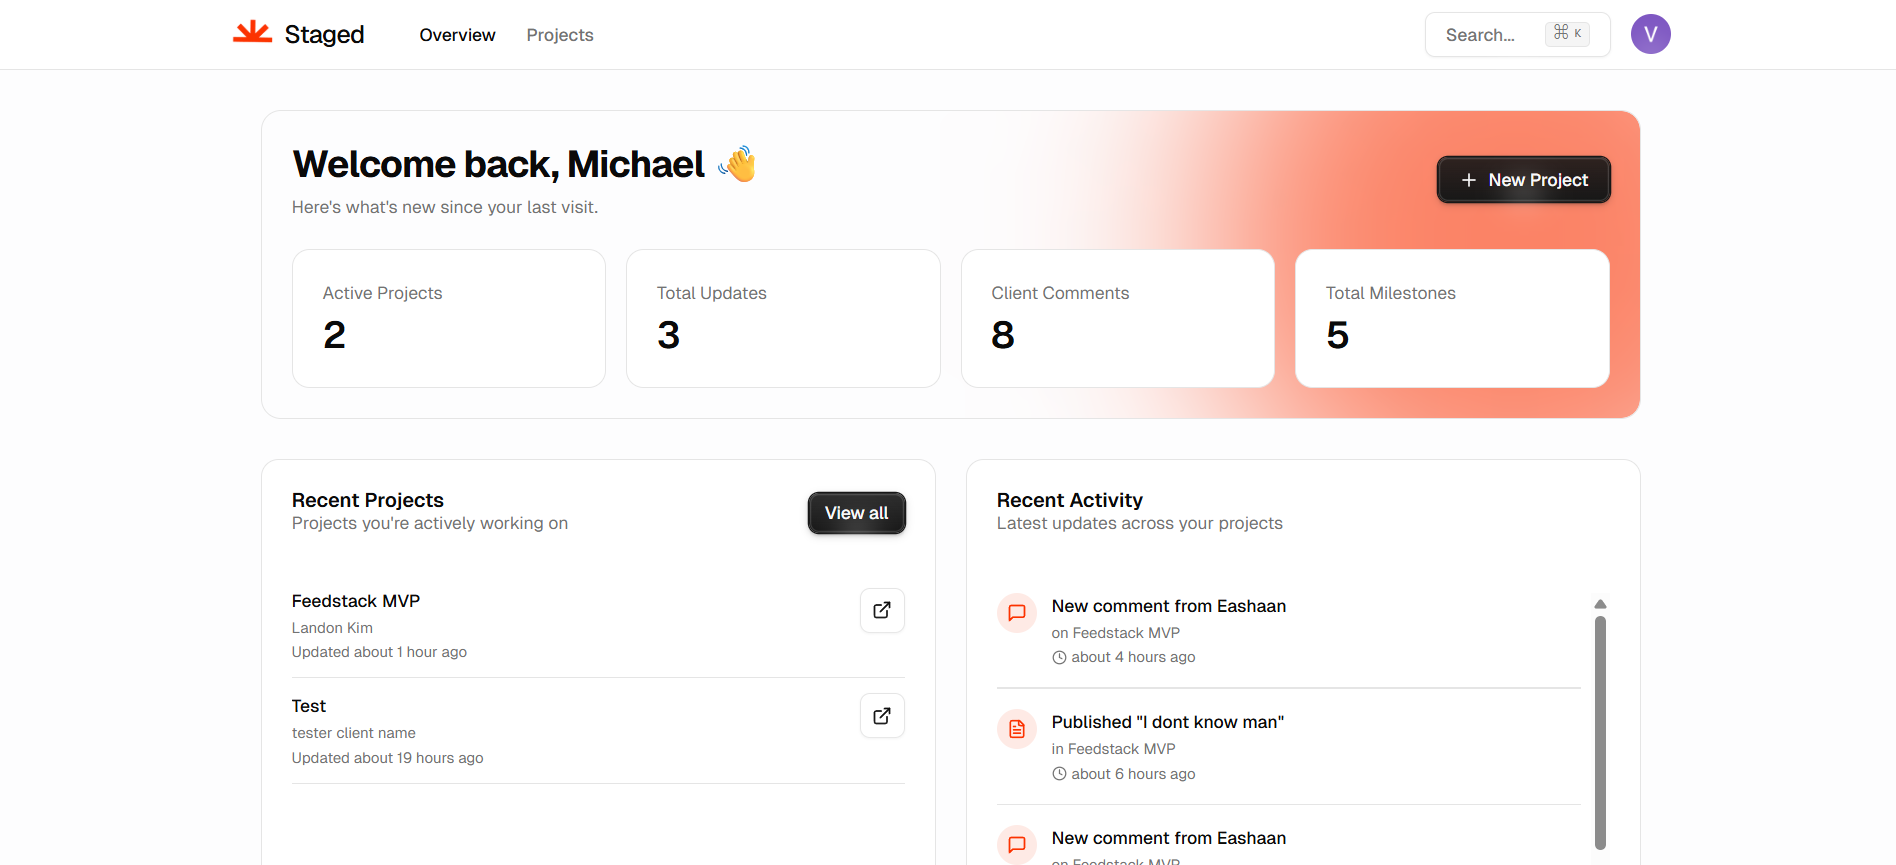Click "Updated about 19 hours ago" text
This screenshot has width=1896, height=865.
point(388,758)
